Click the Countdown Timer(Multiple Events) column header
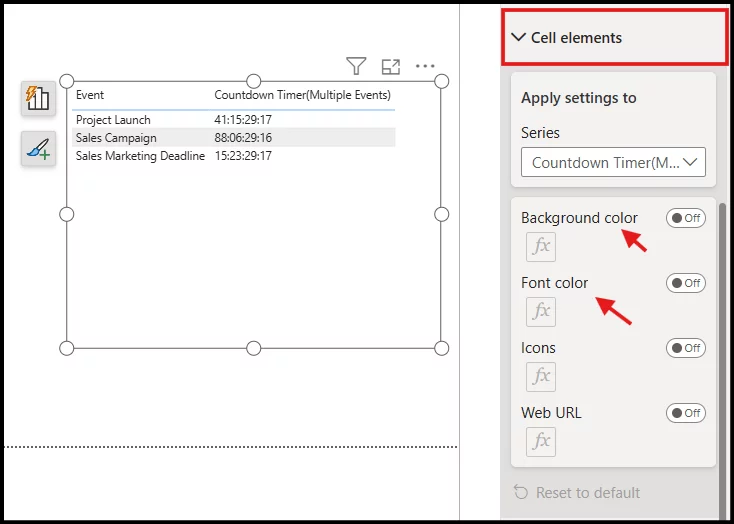The image size is (734, 524). pyautogui.click(x=302, y=95)
